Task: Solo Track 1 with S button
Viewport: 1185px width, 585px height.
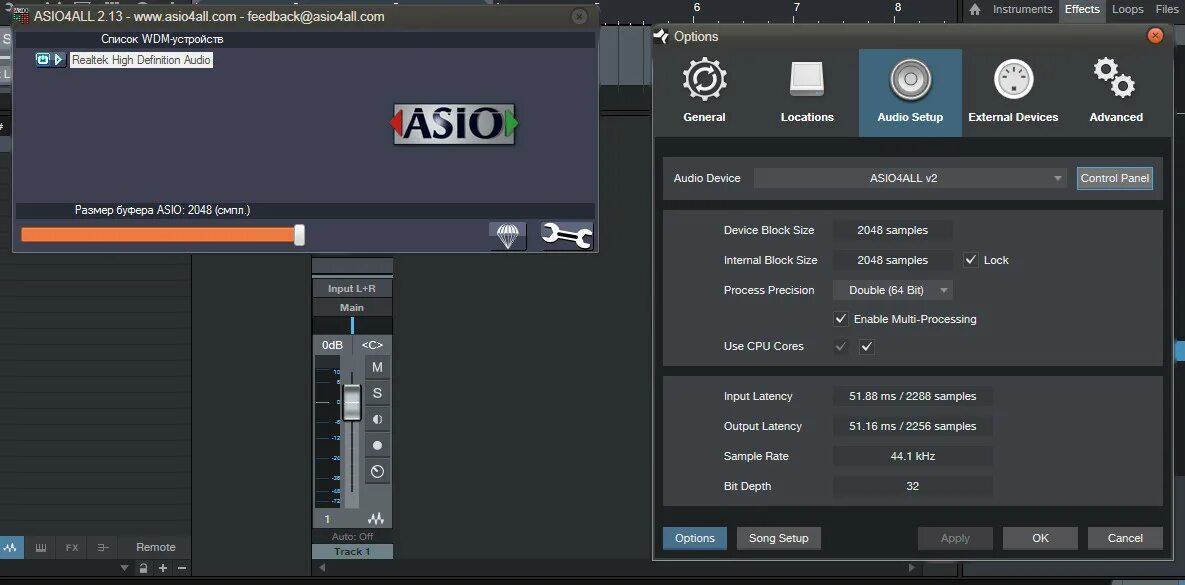Action: click(x=377, y=393)
